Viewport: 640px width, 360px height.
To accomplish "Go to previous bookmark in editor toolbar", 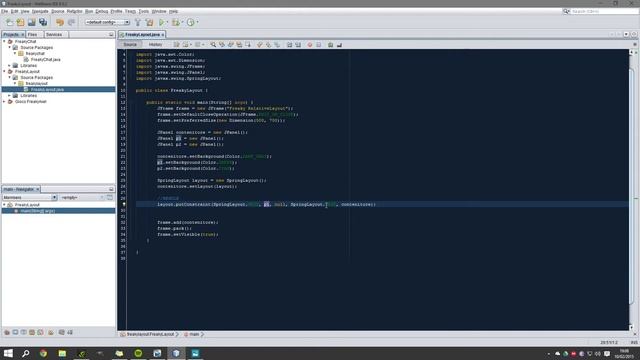I will 260,44.
